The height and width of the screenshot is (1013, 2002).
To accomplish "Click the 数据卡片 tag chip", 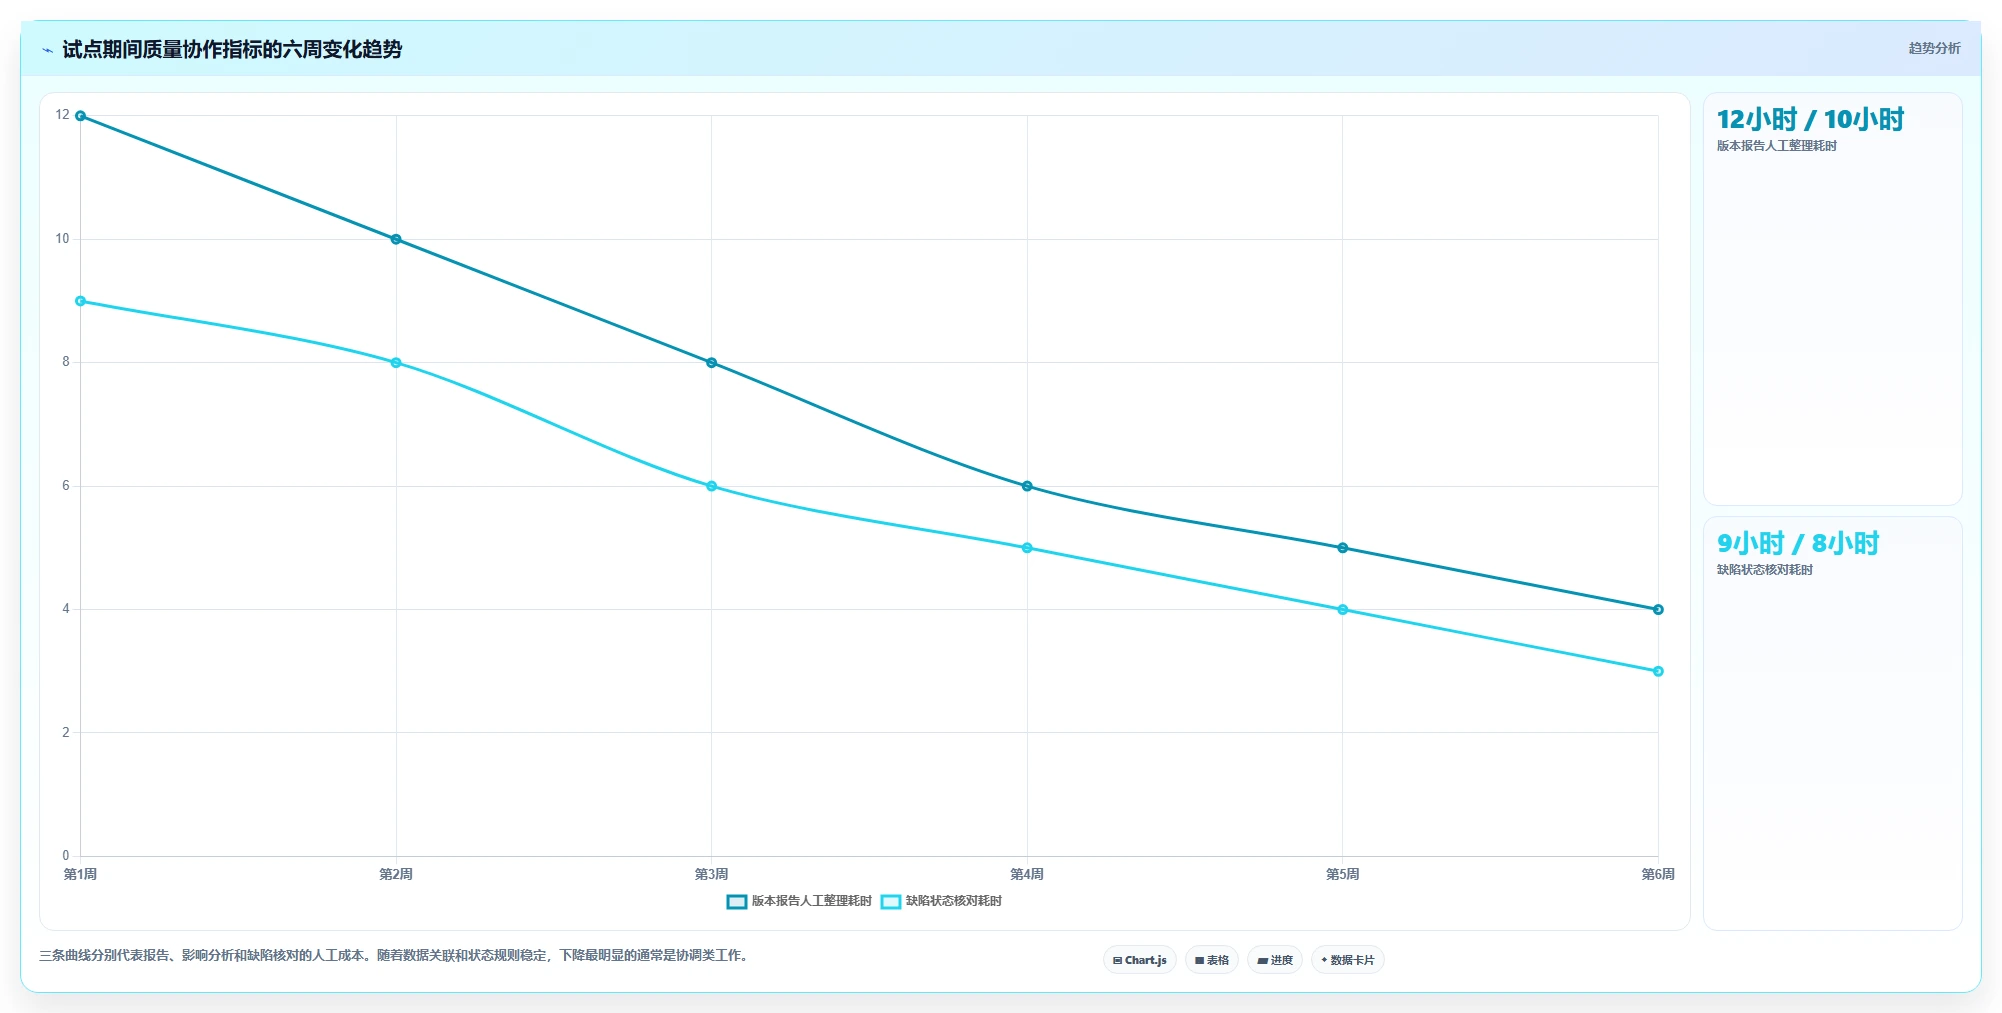I will pyautogui.click(x=1348, y=960).
